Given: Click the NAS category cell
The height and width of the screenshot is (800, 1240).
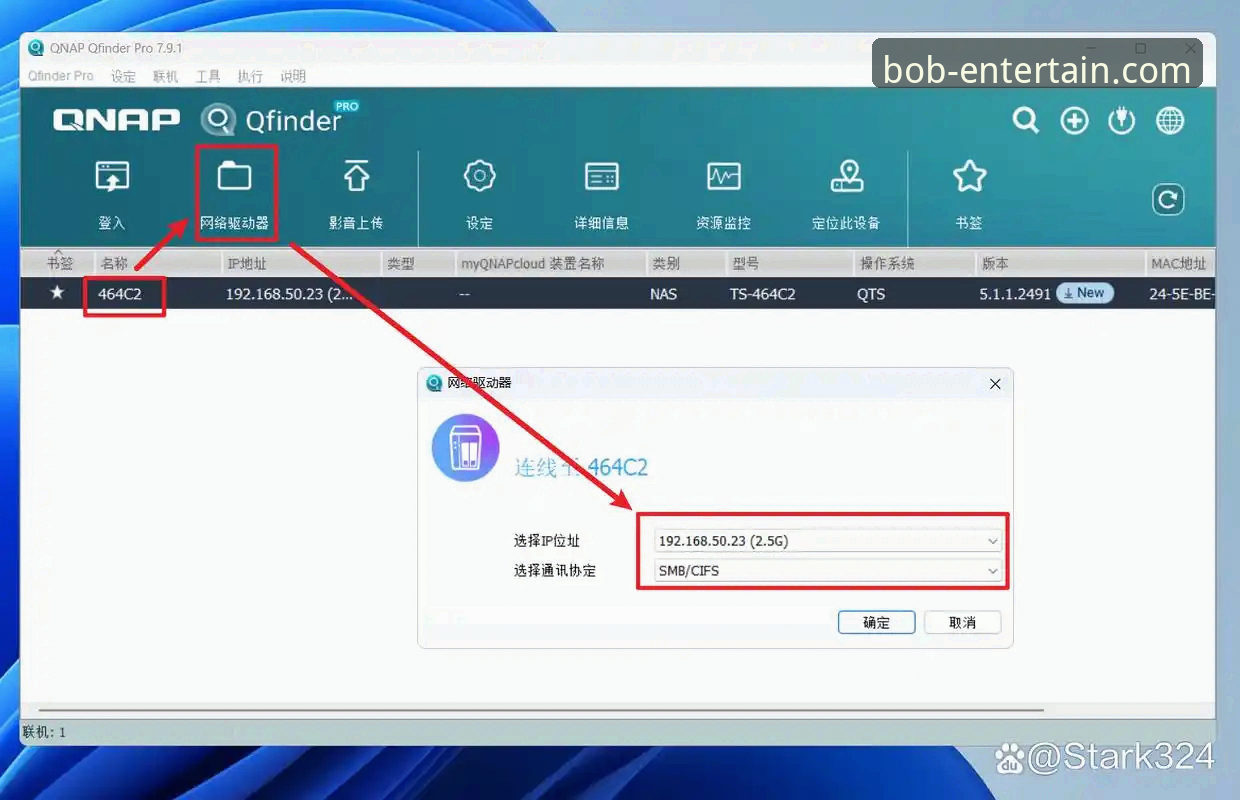Looking at the screenshot, I should point(664,294).
